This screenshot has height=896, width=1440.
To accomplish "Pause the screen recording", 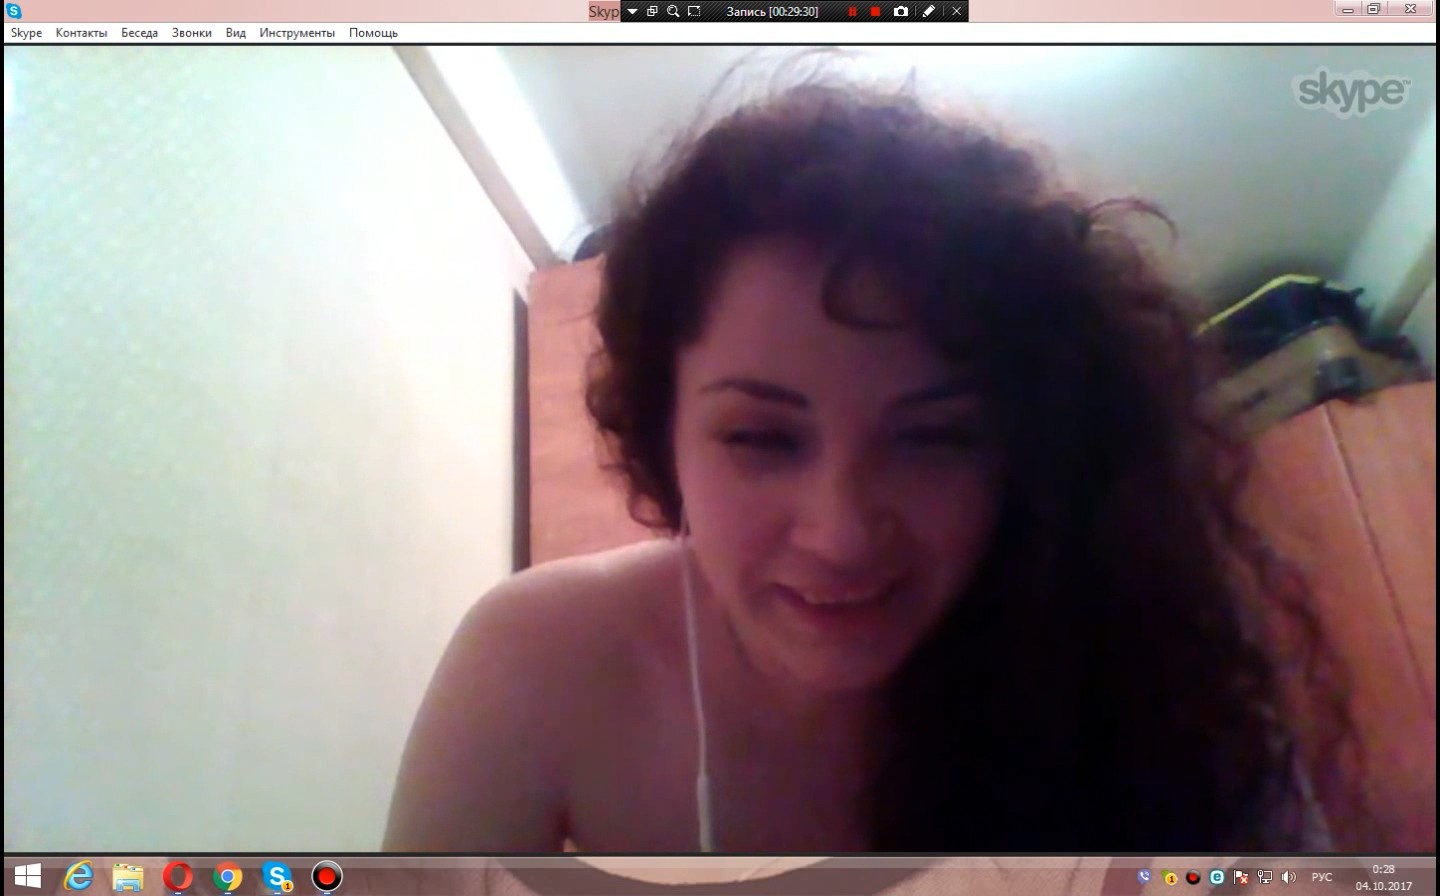I will [x=853, y=12].
